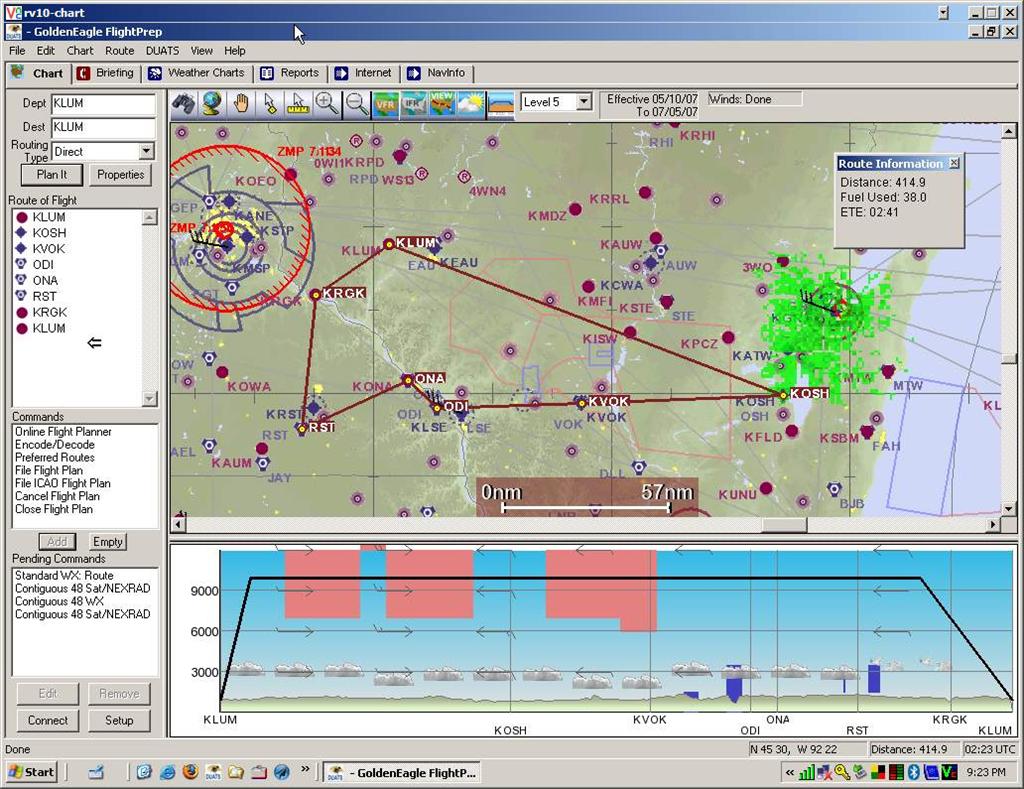Open the Help menu
Image resolution: width=1024 pixels, height=789 pixels.
point(234,50)
